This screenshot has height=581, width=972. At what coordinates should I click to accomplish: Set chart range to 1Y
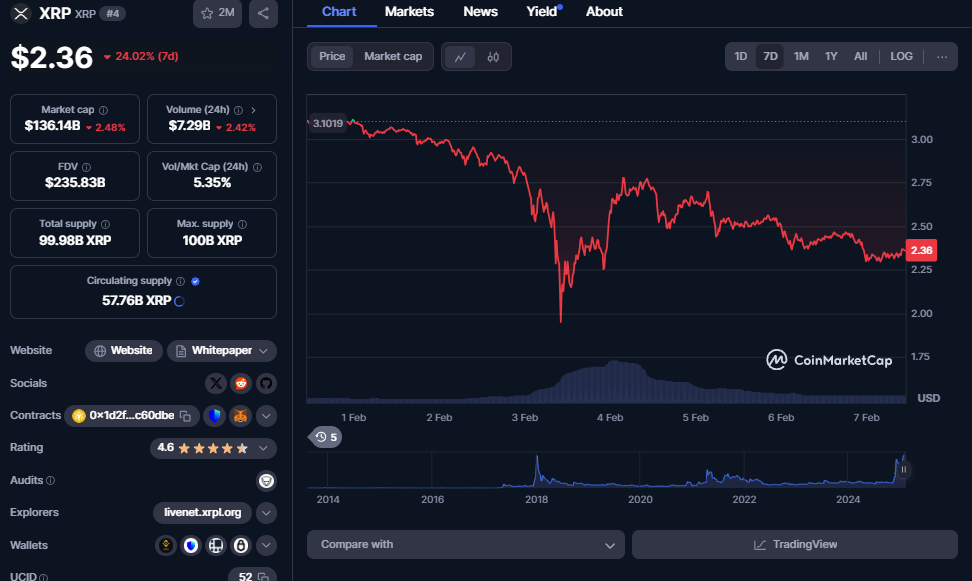831,56
